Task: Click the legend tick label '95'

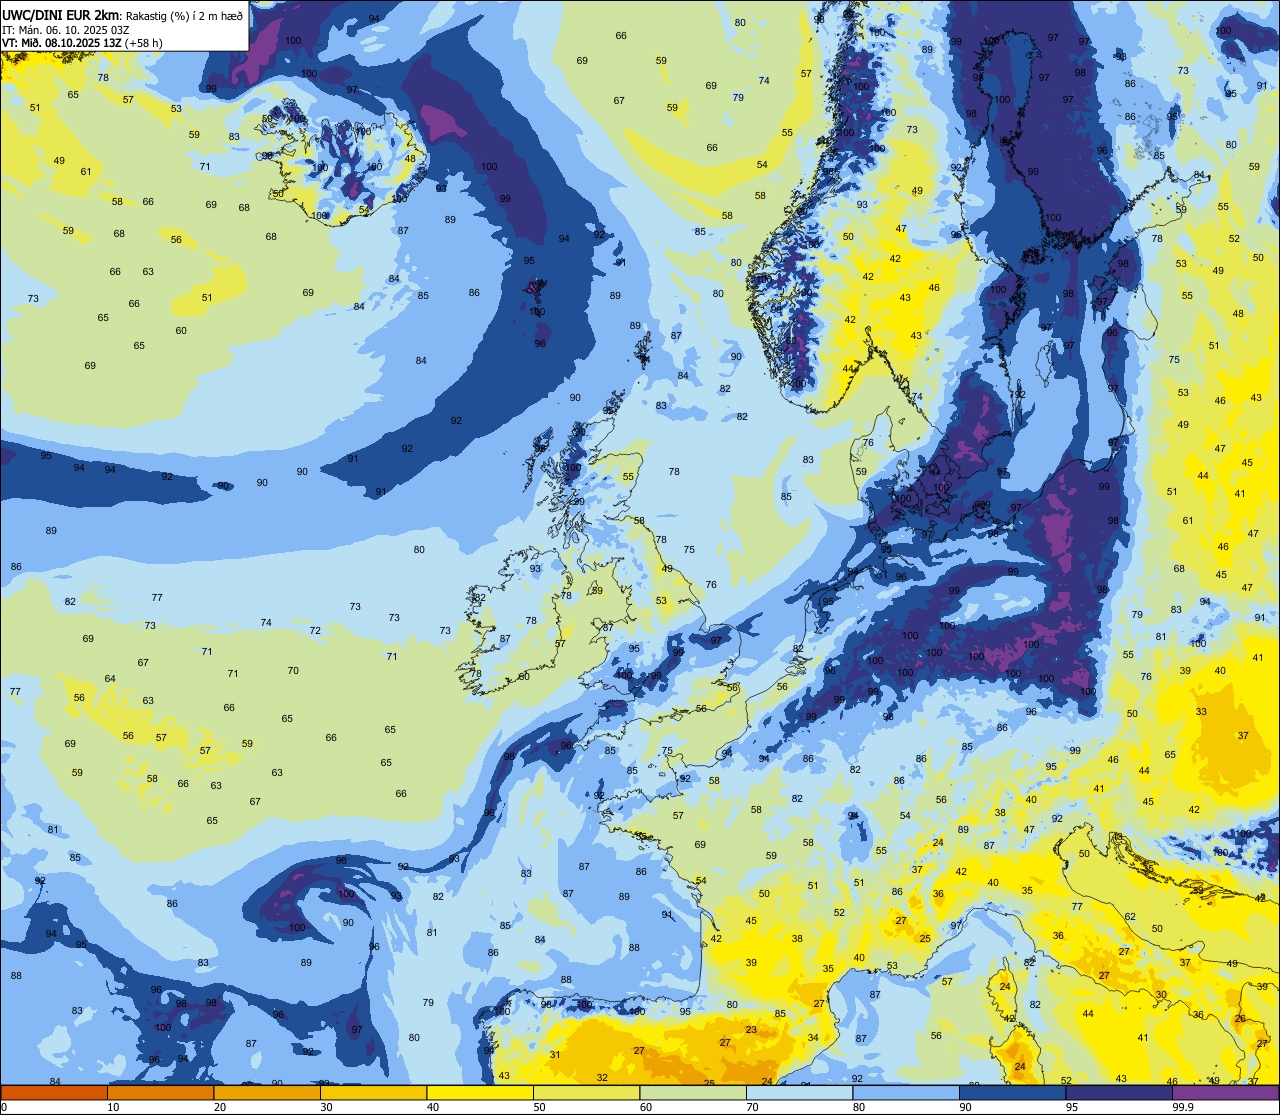Action: 1072,1107
